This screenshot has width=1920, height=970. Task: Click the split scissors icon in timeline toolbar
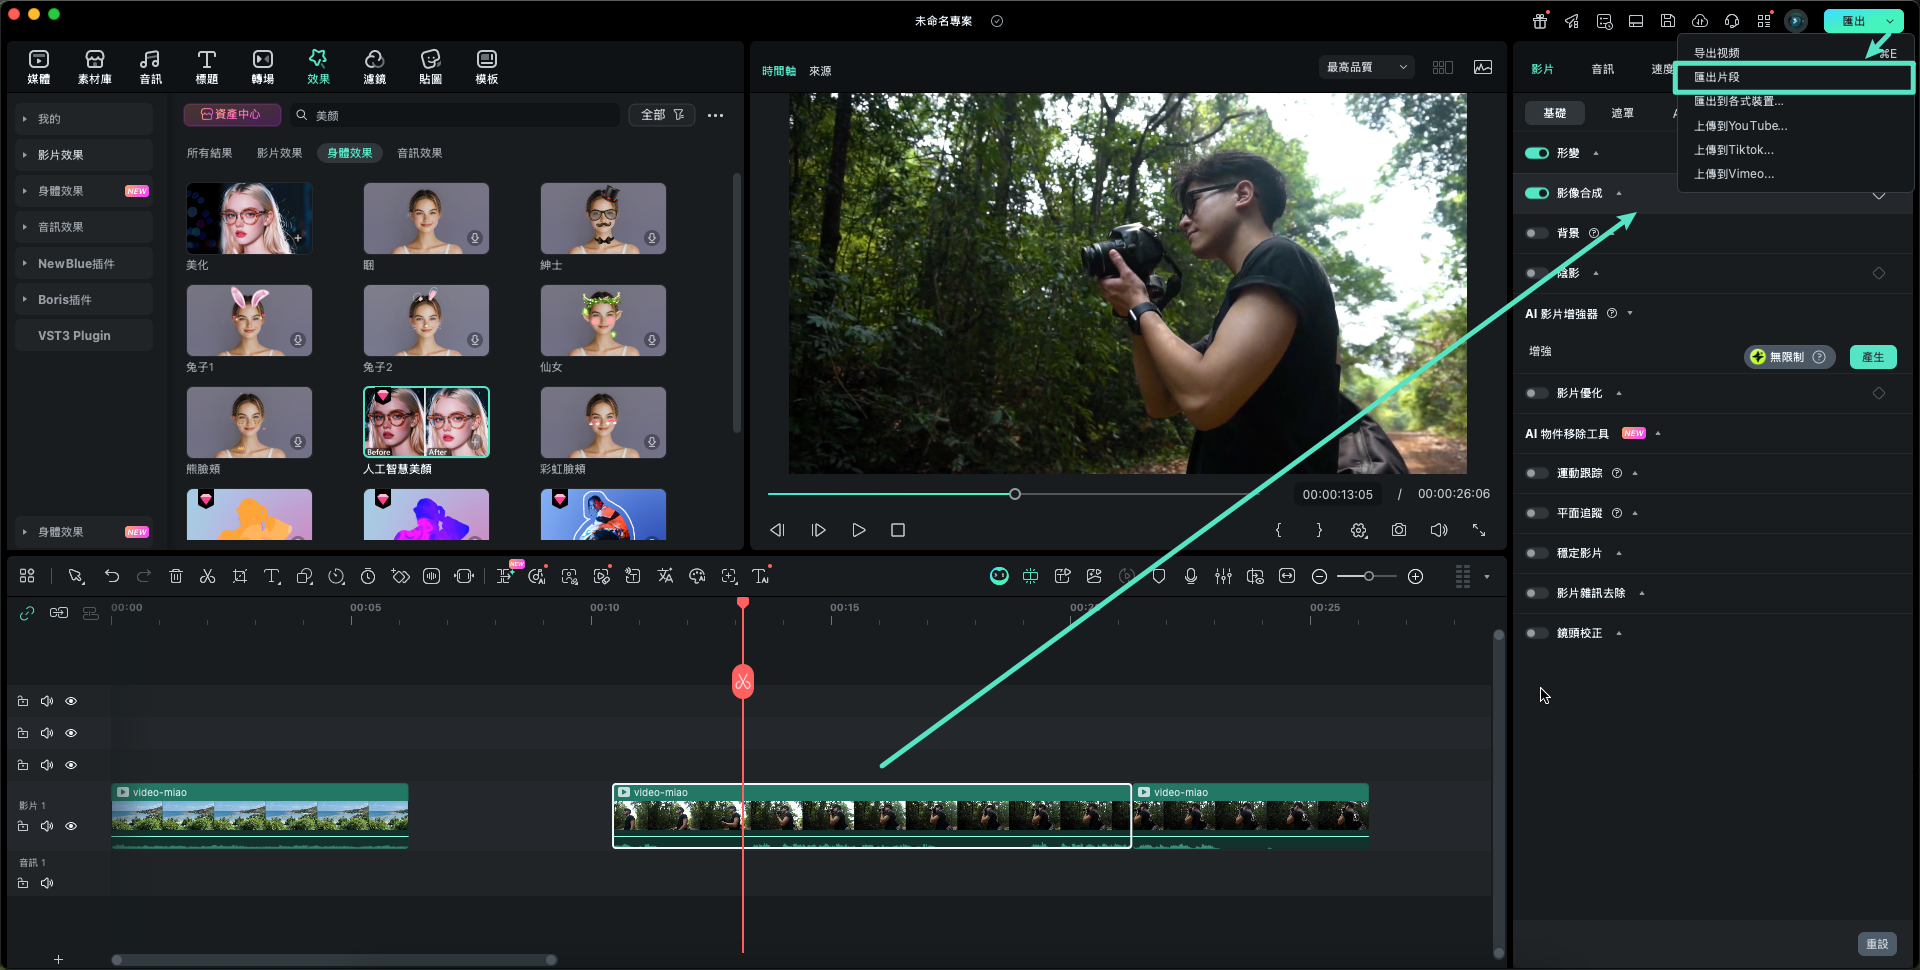207,576
